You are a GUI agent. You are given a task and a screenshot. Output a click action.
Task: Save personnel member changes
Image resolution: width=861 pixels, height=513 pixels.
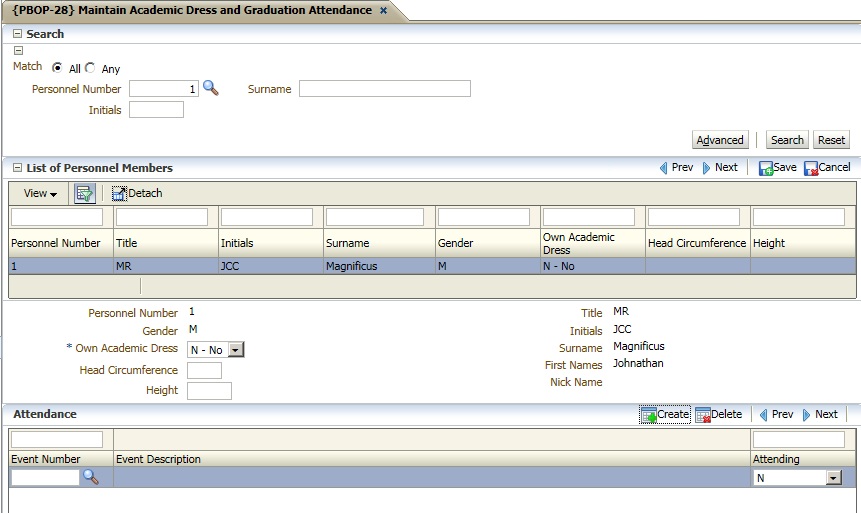(x=778, y=168)
